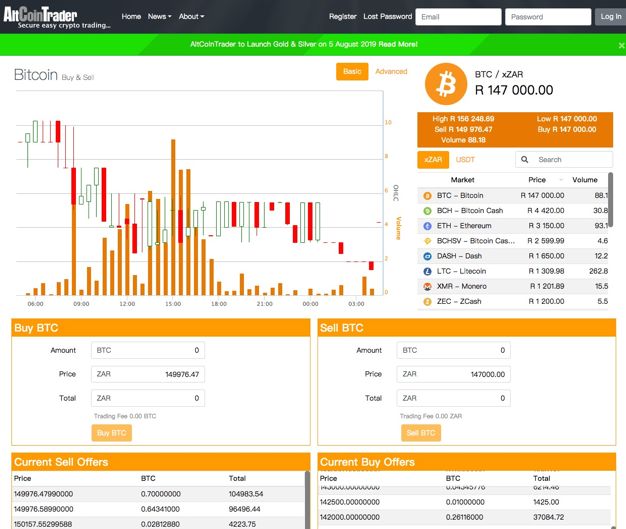
Task: Click the BCHSV coin icon
Action: point(427,241)
